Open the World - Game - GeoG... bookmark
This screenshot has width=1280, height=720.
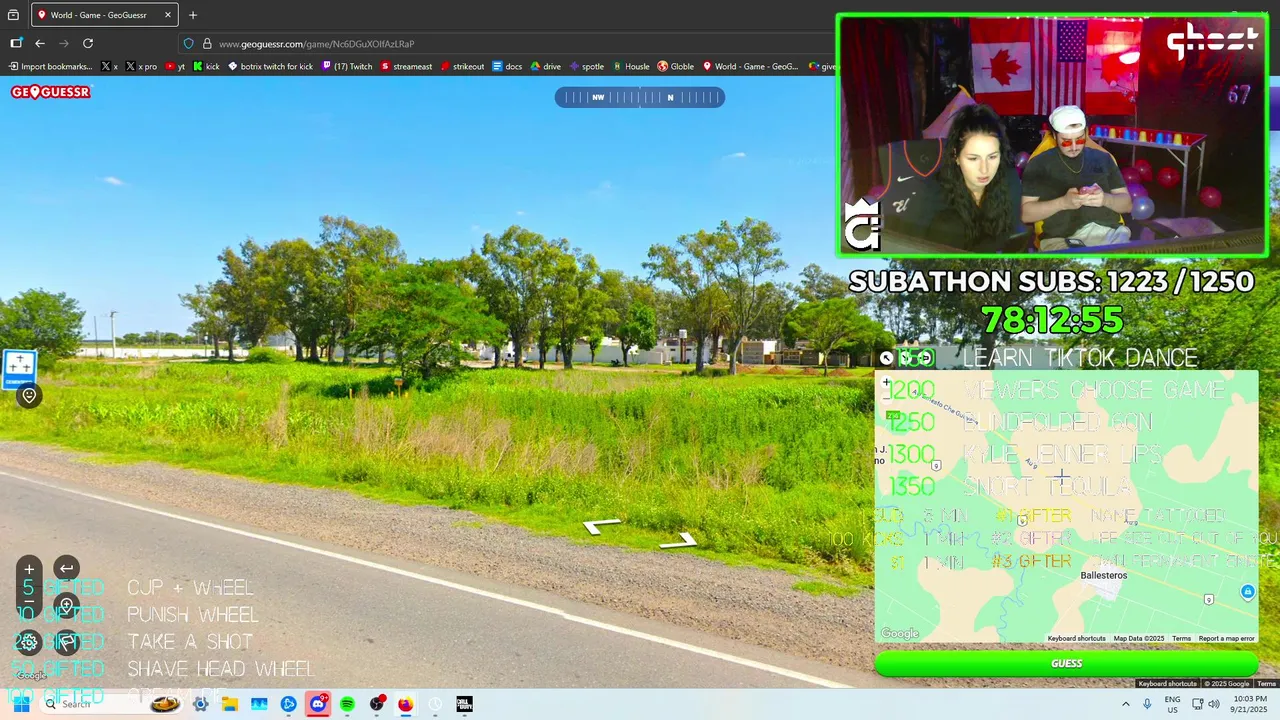[750, 67]
